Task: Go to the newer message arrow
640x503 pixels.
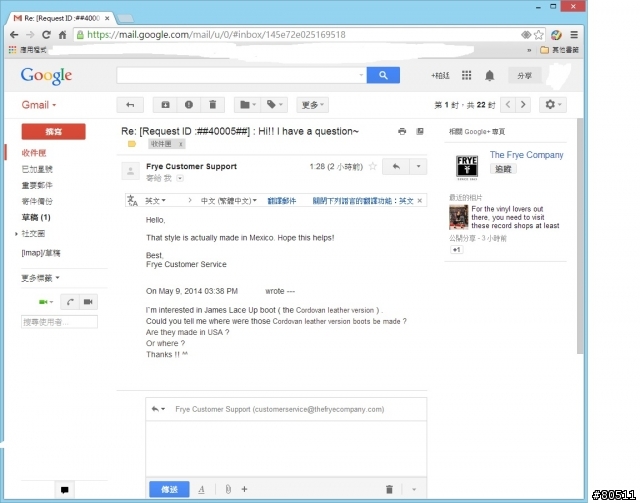Action: coord(508,105)
